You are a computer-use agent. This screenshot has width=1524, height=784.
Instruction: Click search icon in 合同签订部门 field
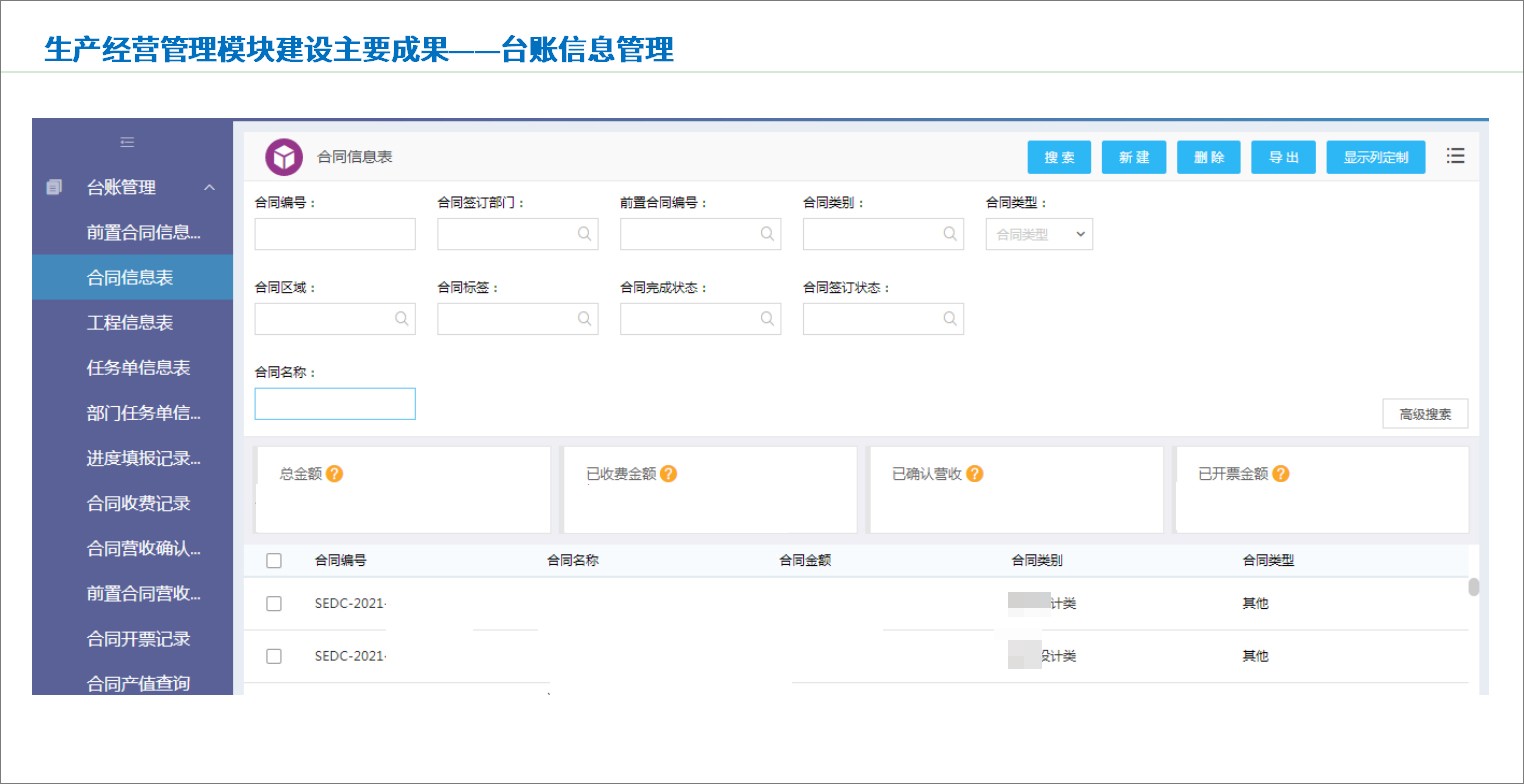coord(584,234)
